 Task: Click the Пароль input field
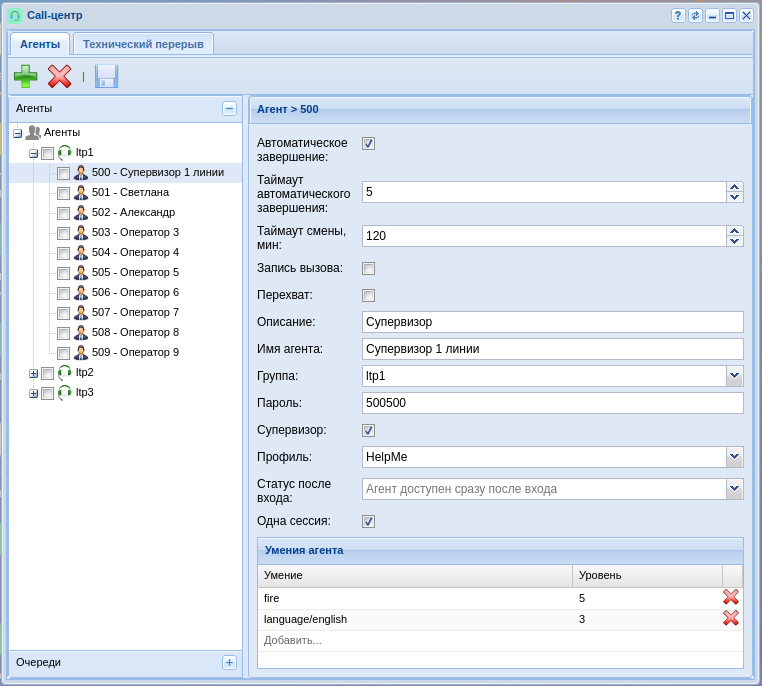click(x=552, y=403)
